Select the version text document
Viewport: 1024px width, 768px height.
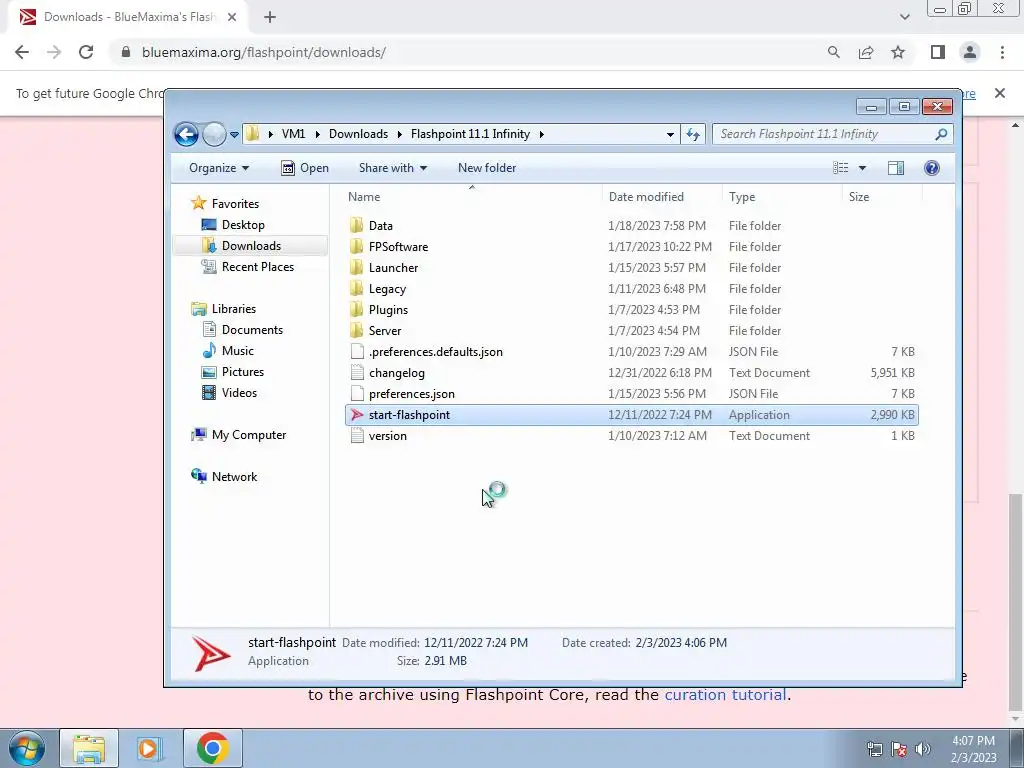[x=387, y=436]
